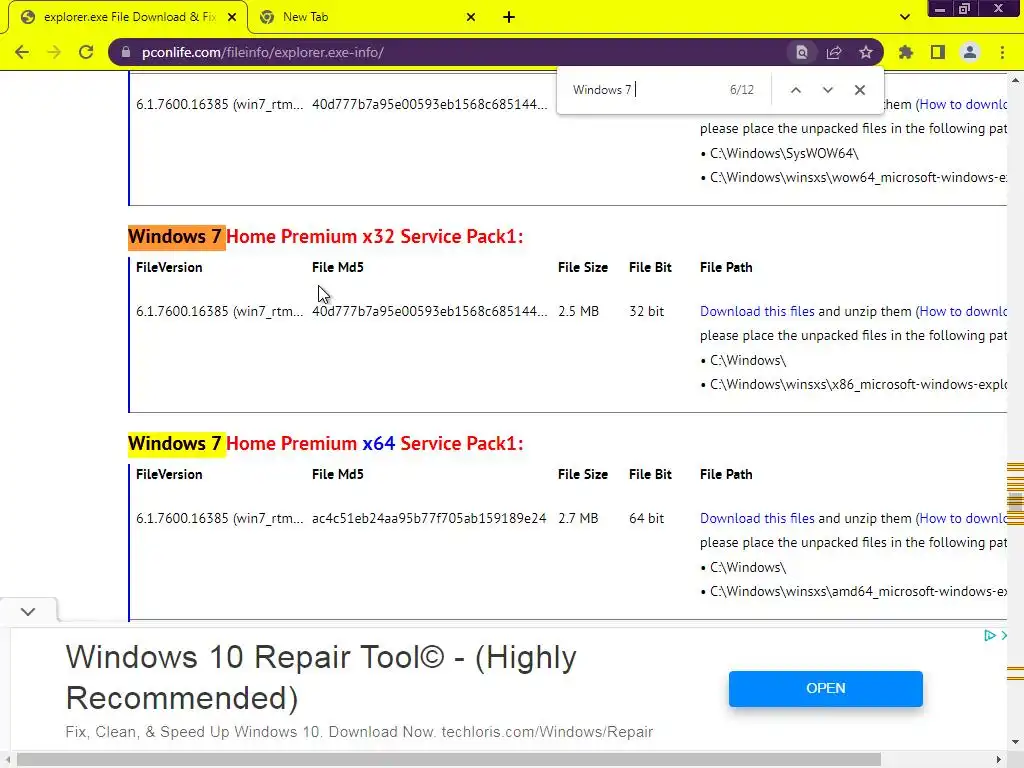This screenshot has width=1024, height=768.
Task: Open How to download link in x32 row
Action: coord(963,312)
